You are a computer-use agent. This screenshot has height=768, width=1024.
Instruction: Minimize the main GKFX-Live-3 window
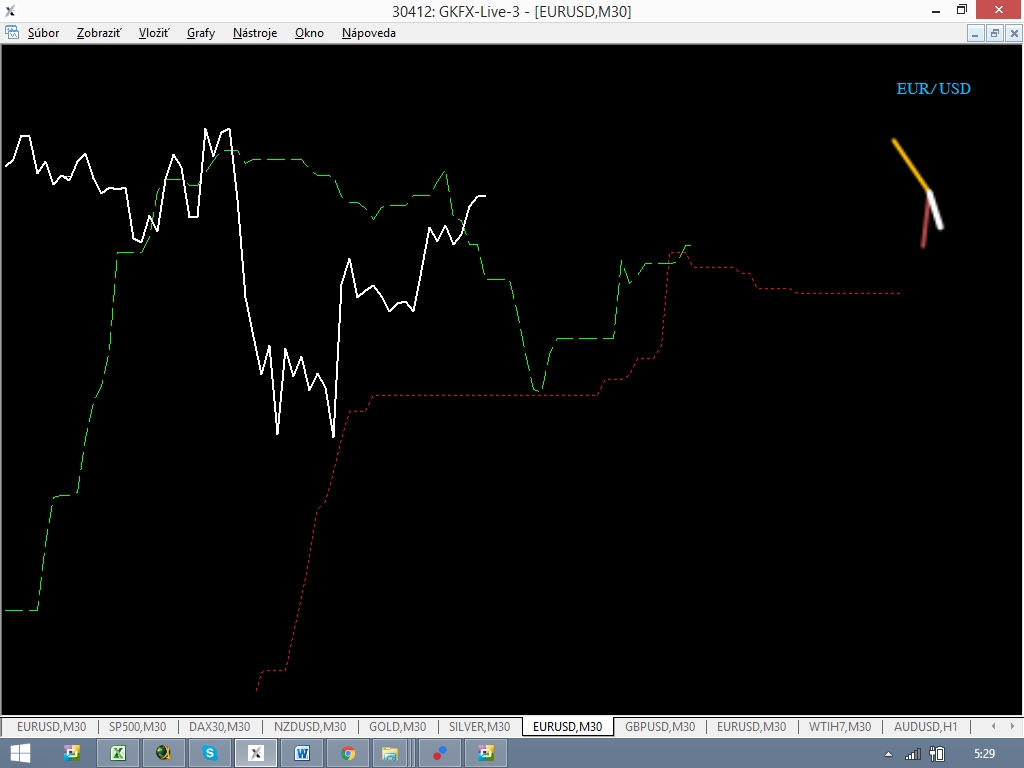pos(936,10)
